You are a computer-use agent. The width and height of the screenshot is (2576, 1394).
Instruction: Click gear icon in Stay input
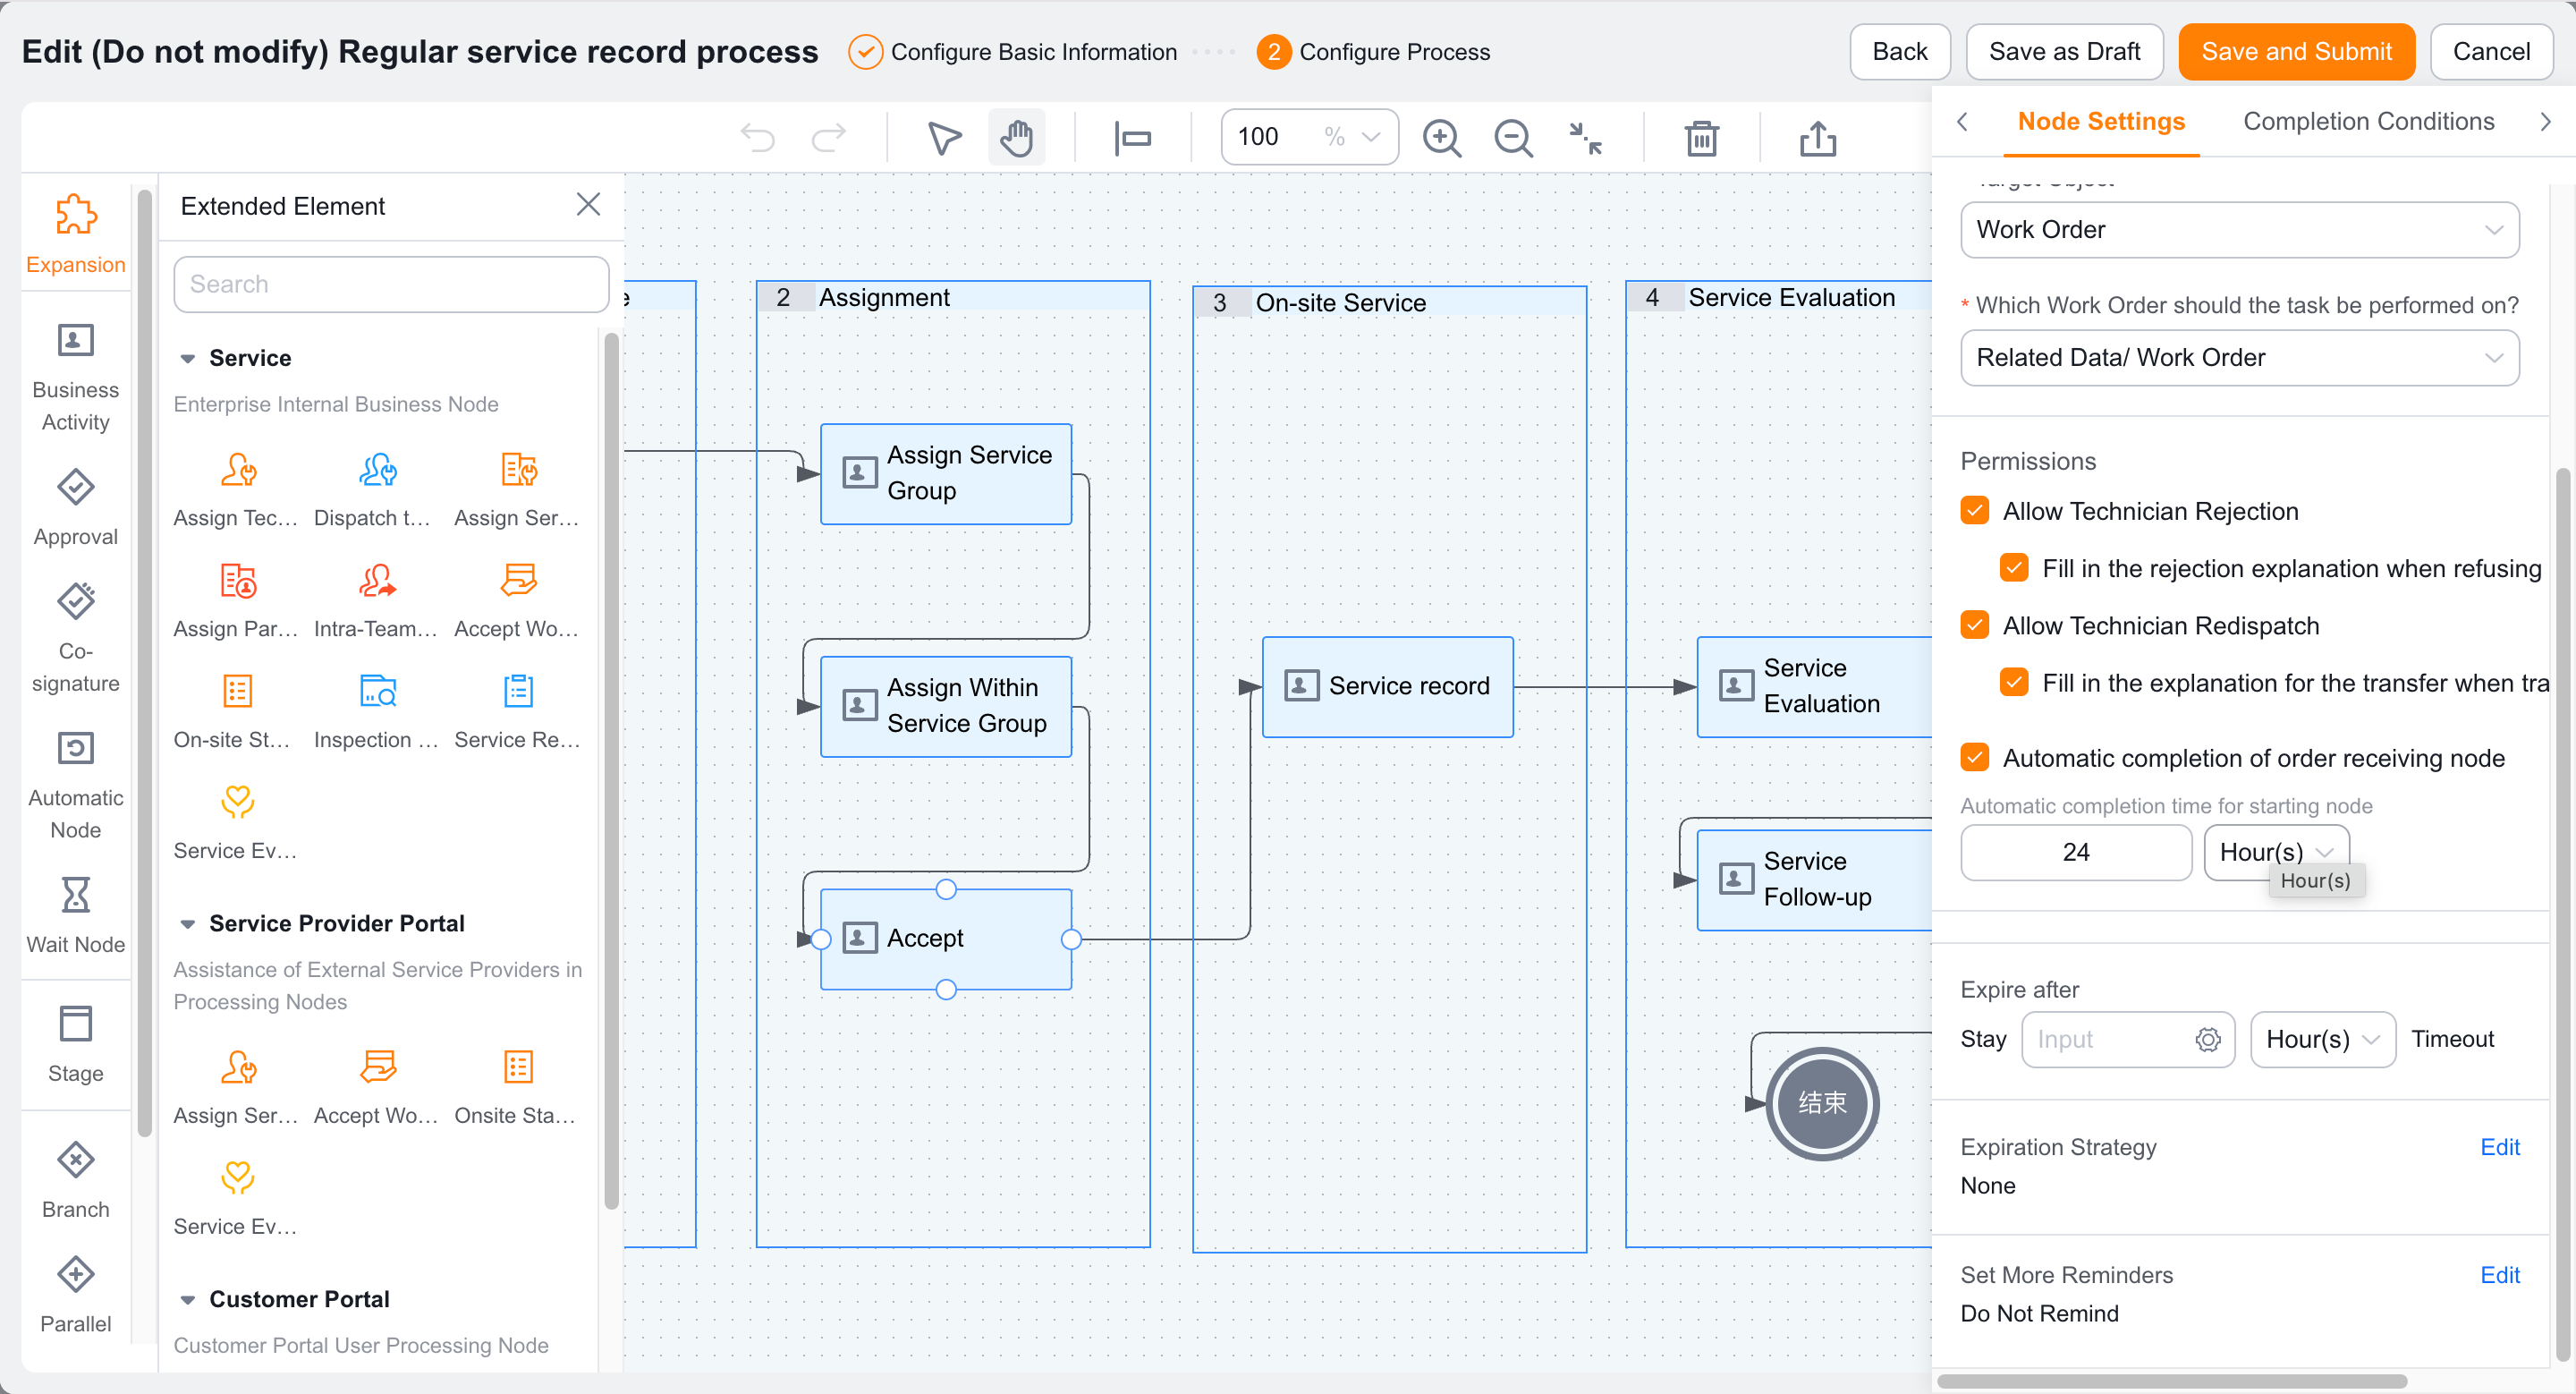[x=2207, y=1039]
